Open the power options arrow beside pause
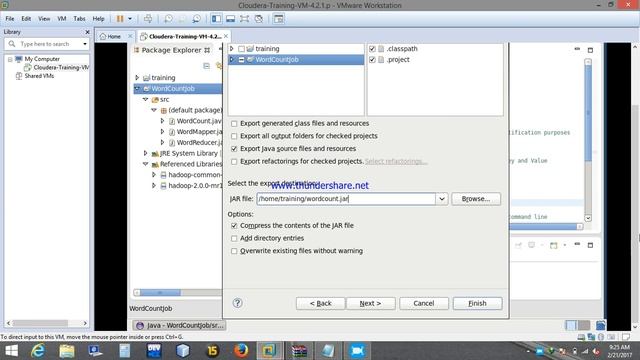 [130, 19]
